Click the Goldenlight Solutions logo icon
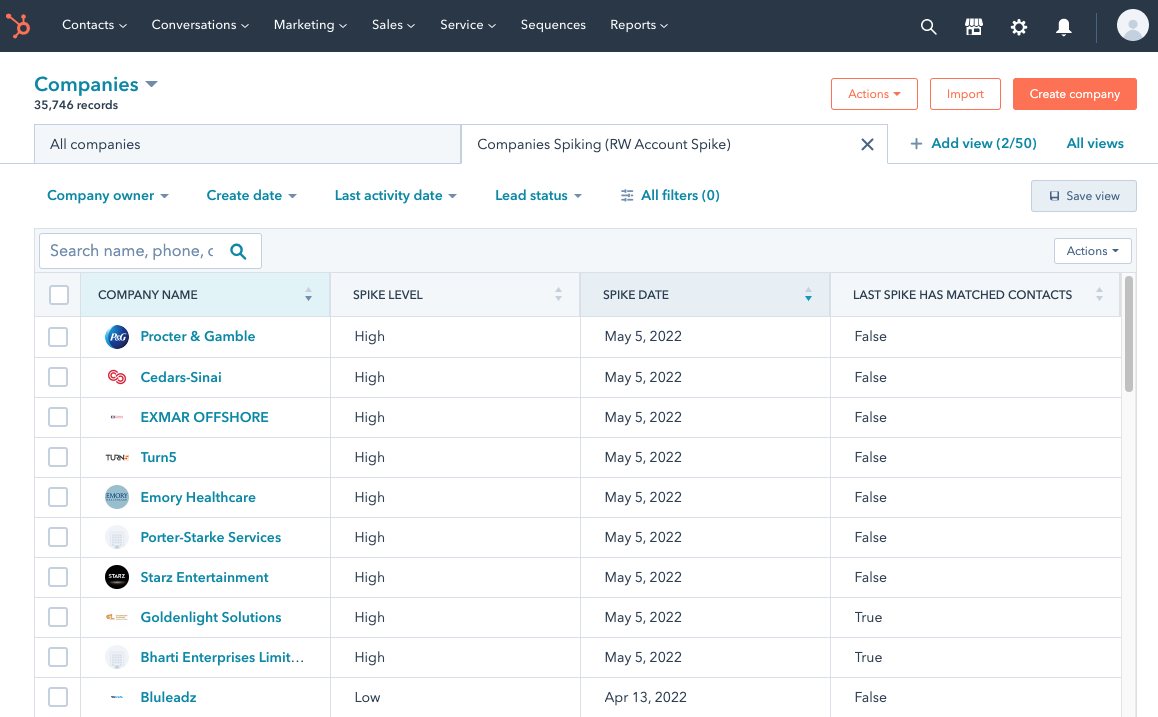1158x717 pixels. pyautogui.click(x=117, y=617)
